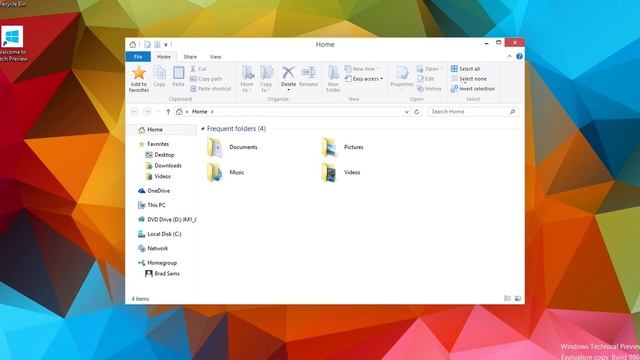Click Select none in the ribbon
This screenshot has height=360, width=640.
(x=469, y=79)
